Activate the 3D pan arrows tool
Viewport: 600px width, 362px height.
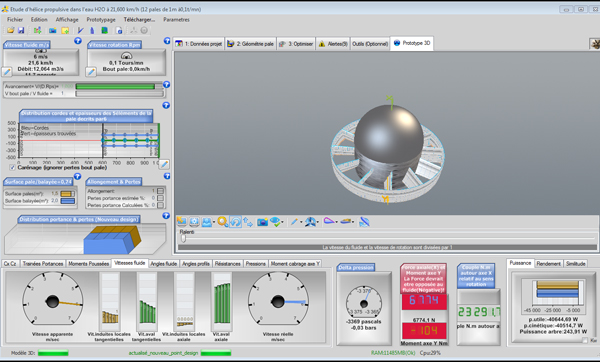click(248, 222)
